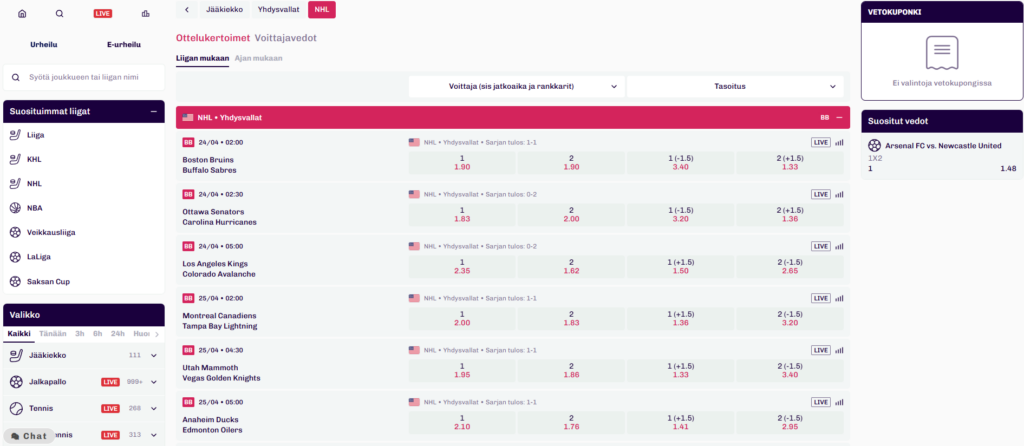Viewport: 1024px width, 446px height.
Task: Click LIVE badge on Anaheim Ducks match
Action: coord(821,402)
